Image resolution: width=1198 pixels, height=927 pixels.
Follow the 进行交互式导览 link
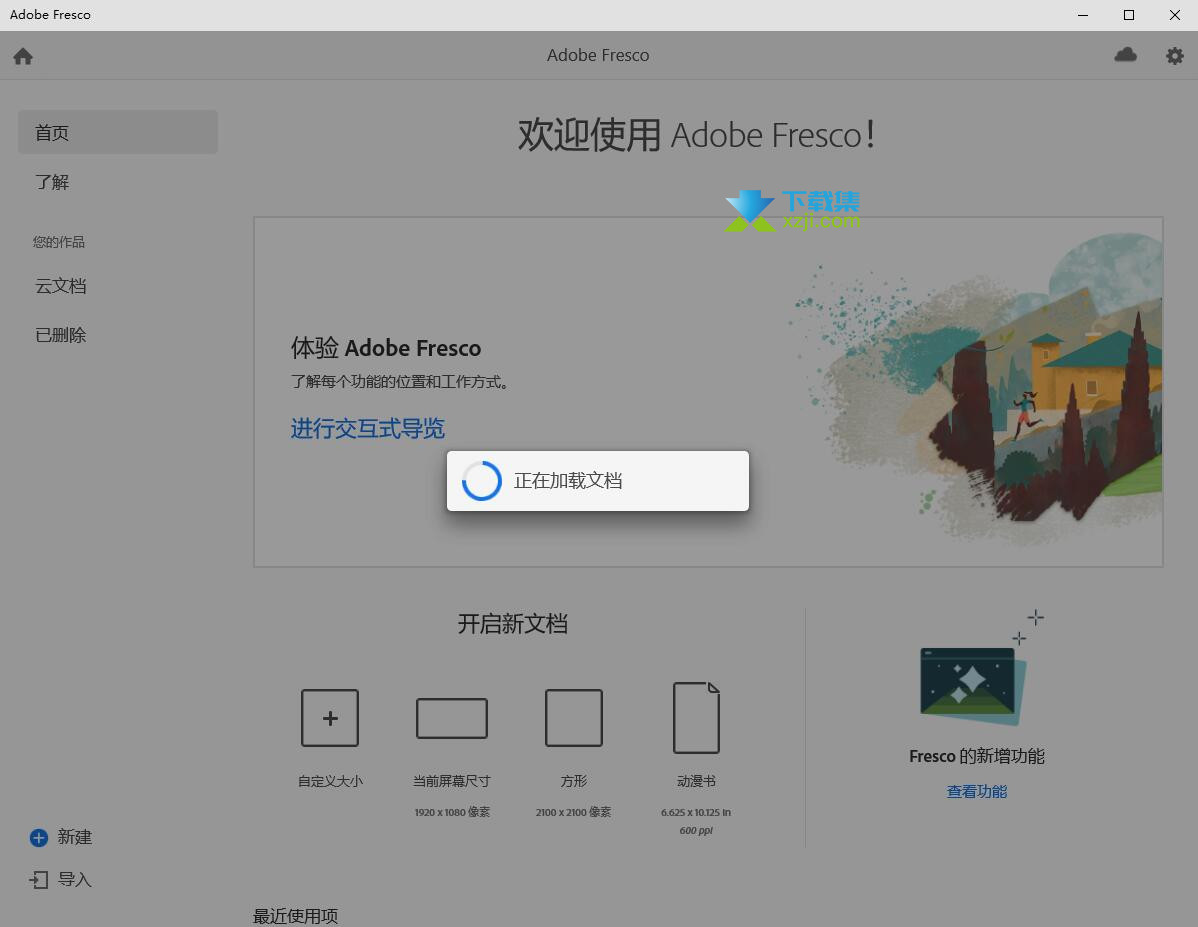pos(367,429)
